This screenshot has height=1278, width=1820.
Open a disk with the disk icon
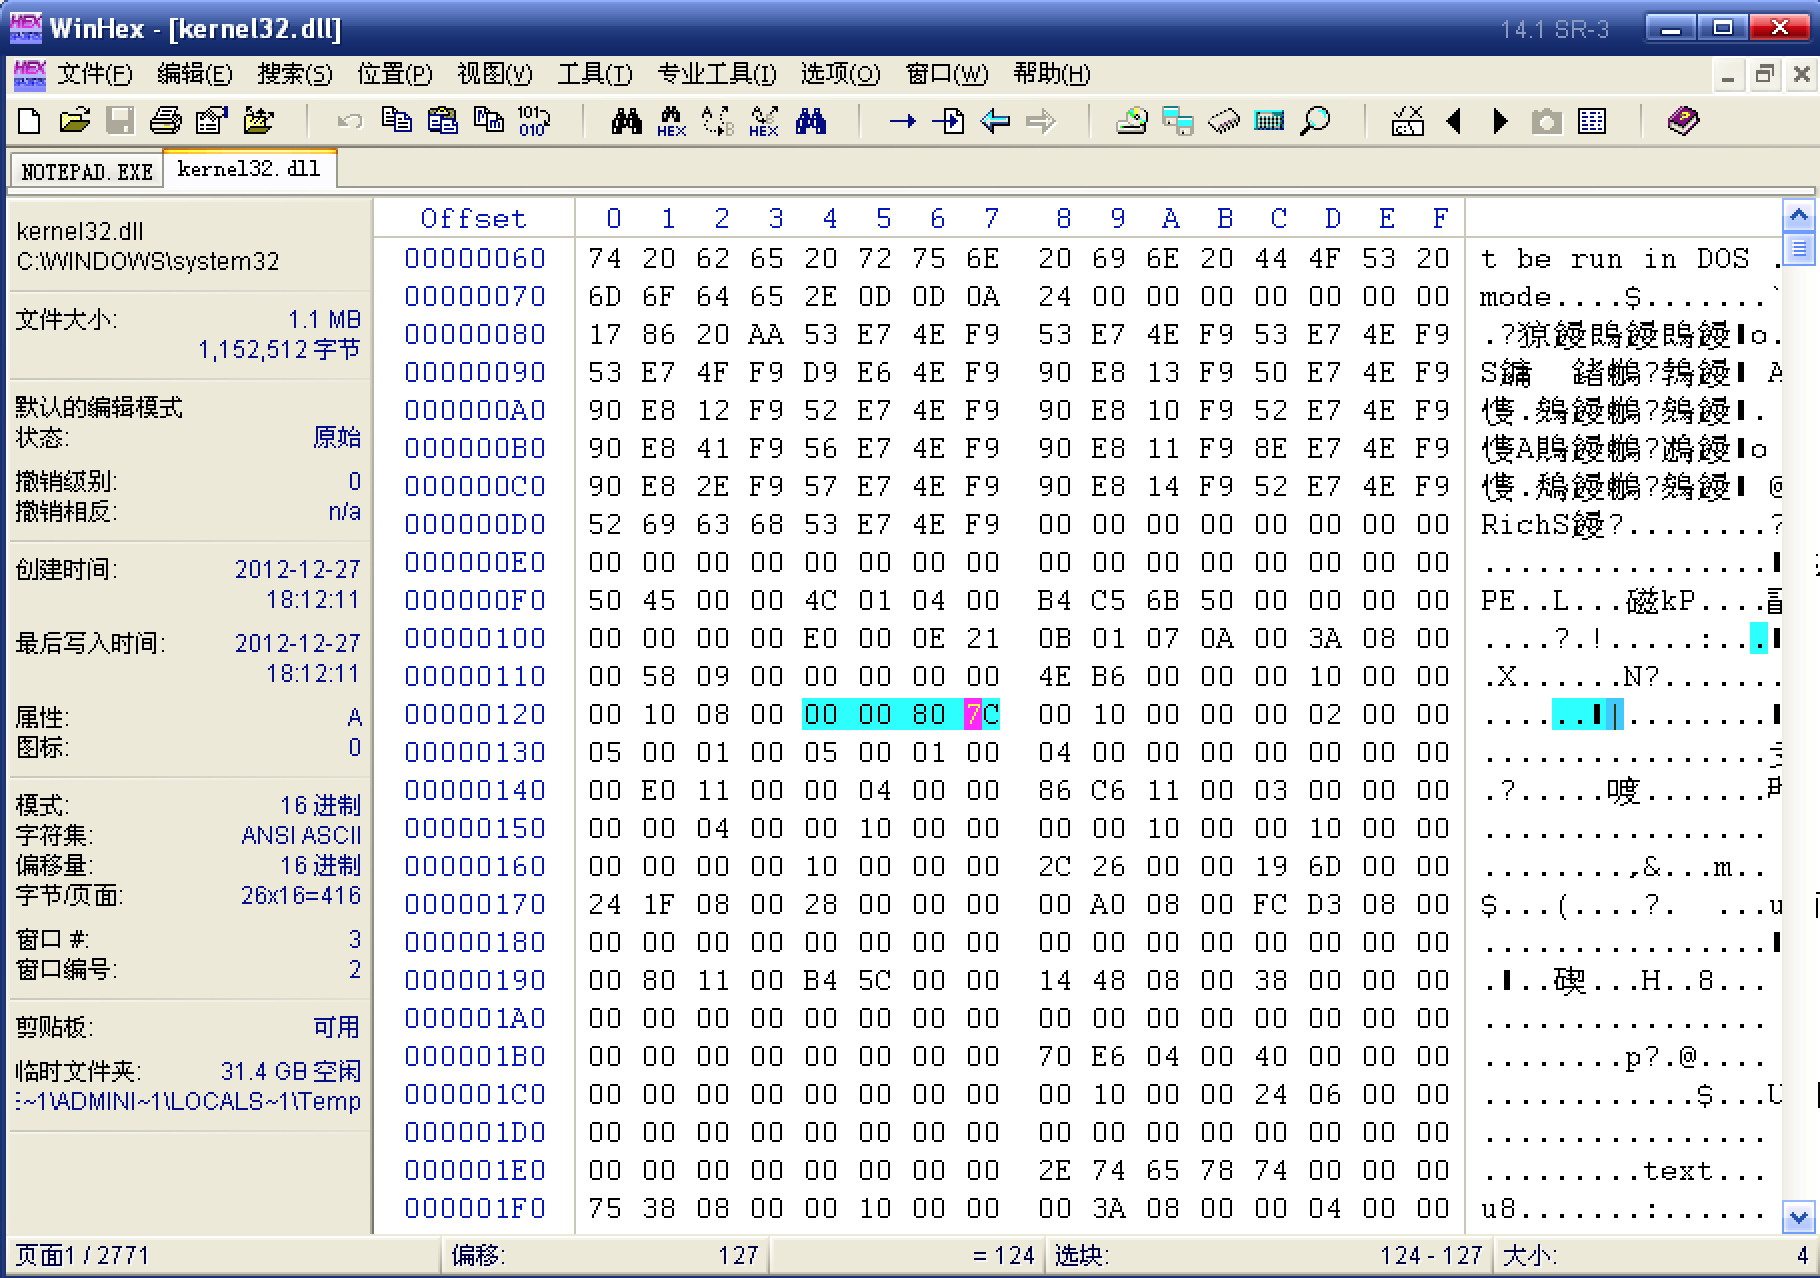coord(1129,120)
